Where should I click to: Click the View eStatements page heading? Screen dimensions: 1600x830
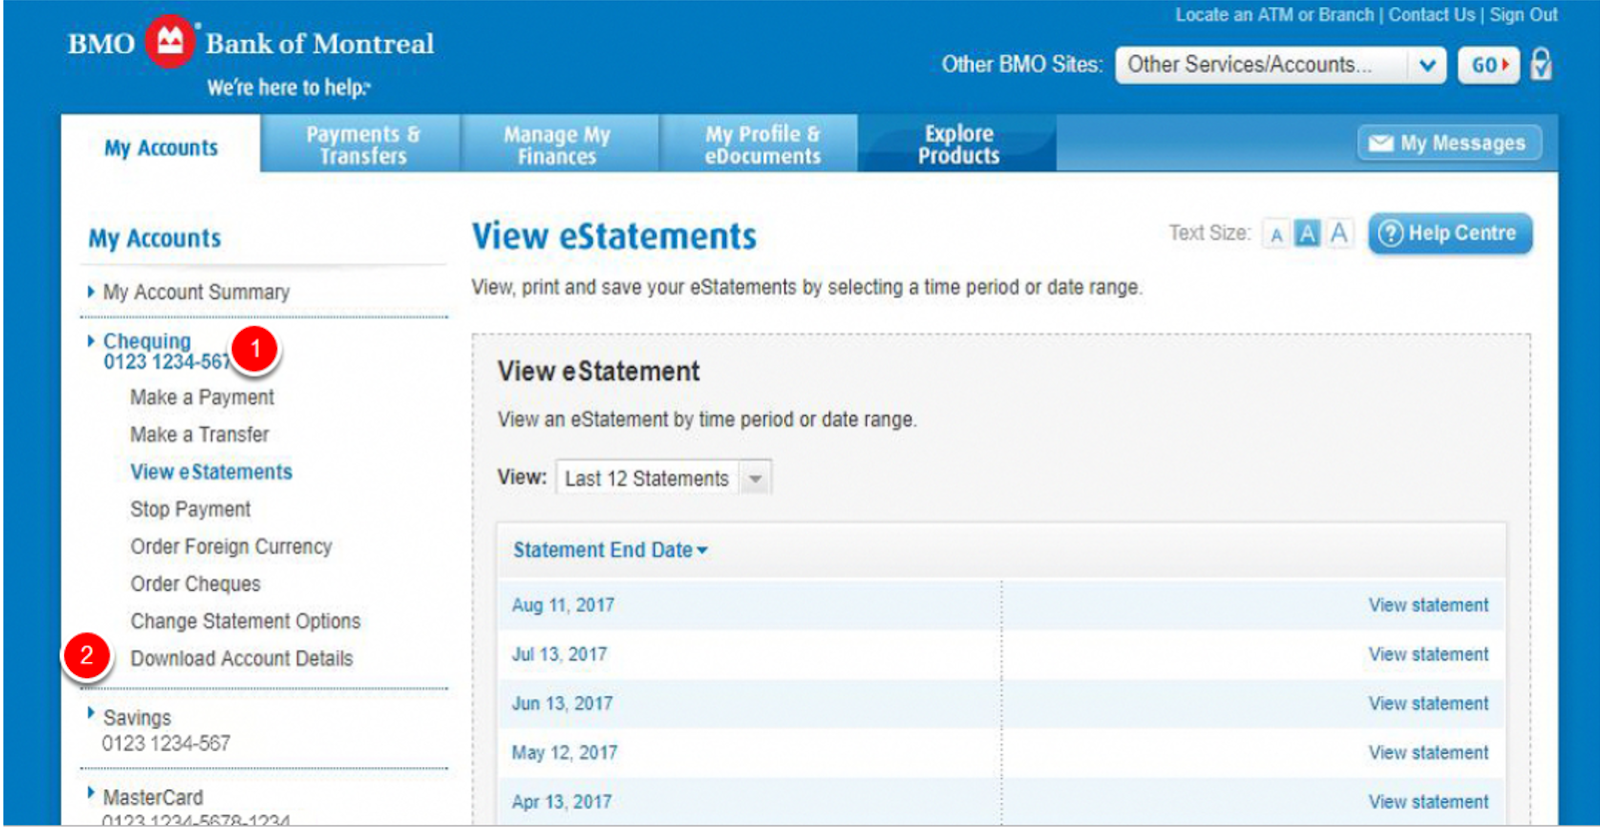(x=614, y=236)
